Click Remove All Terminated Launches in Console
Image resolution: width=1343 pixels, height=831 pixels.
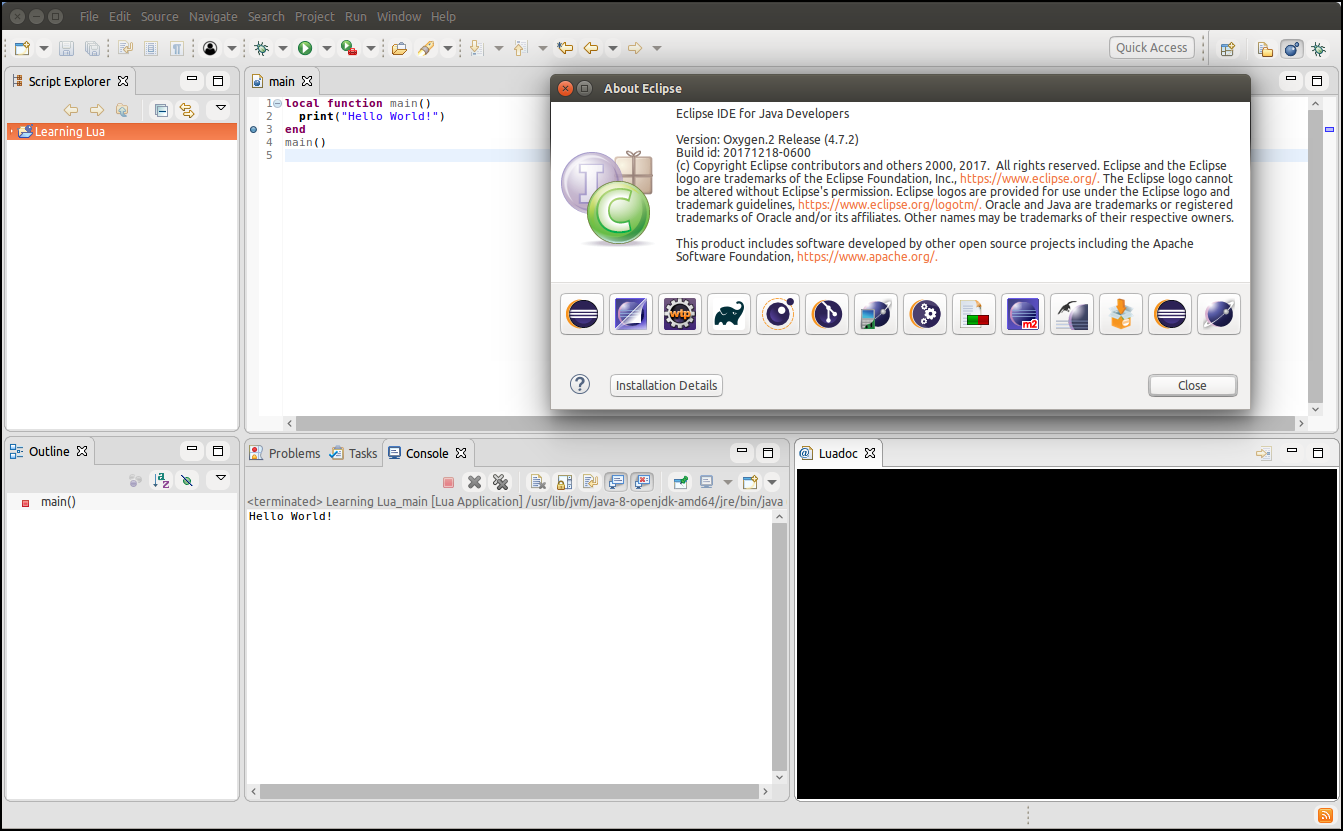pyautogui.click(x=501, y=482)
